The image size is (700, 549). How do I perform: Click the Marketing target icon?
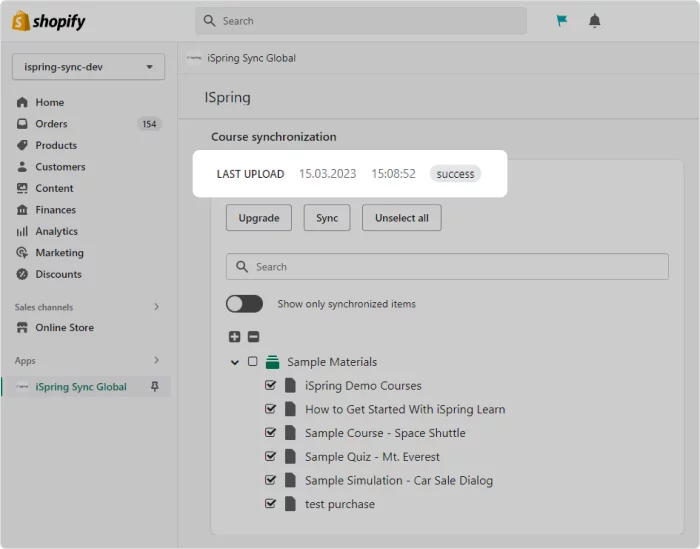point(22,253)
